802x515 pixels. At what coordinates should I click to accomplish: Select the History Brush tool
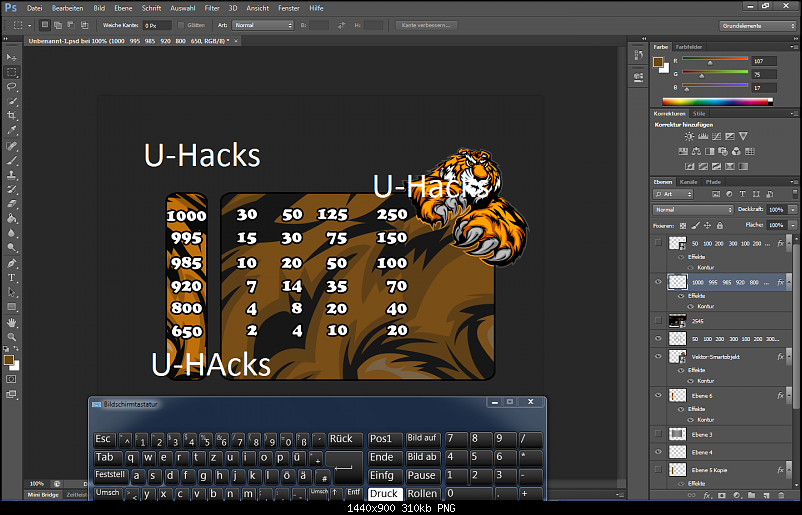tap(12, 189)
